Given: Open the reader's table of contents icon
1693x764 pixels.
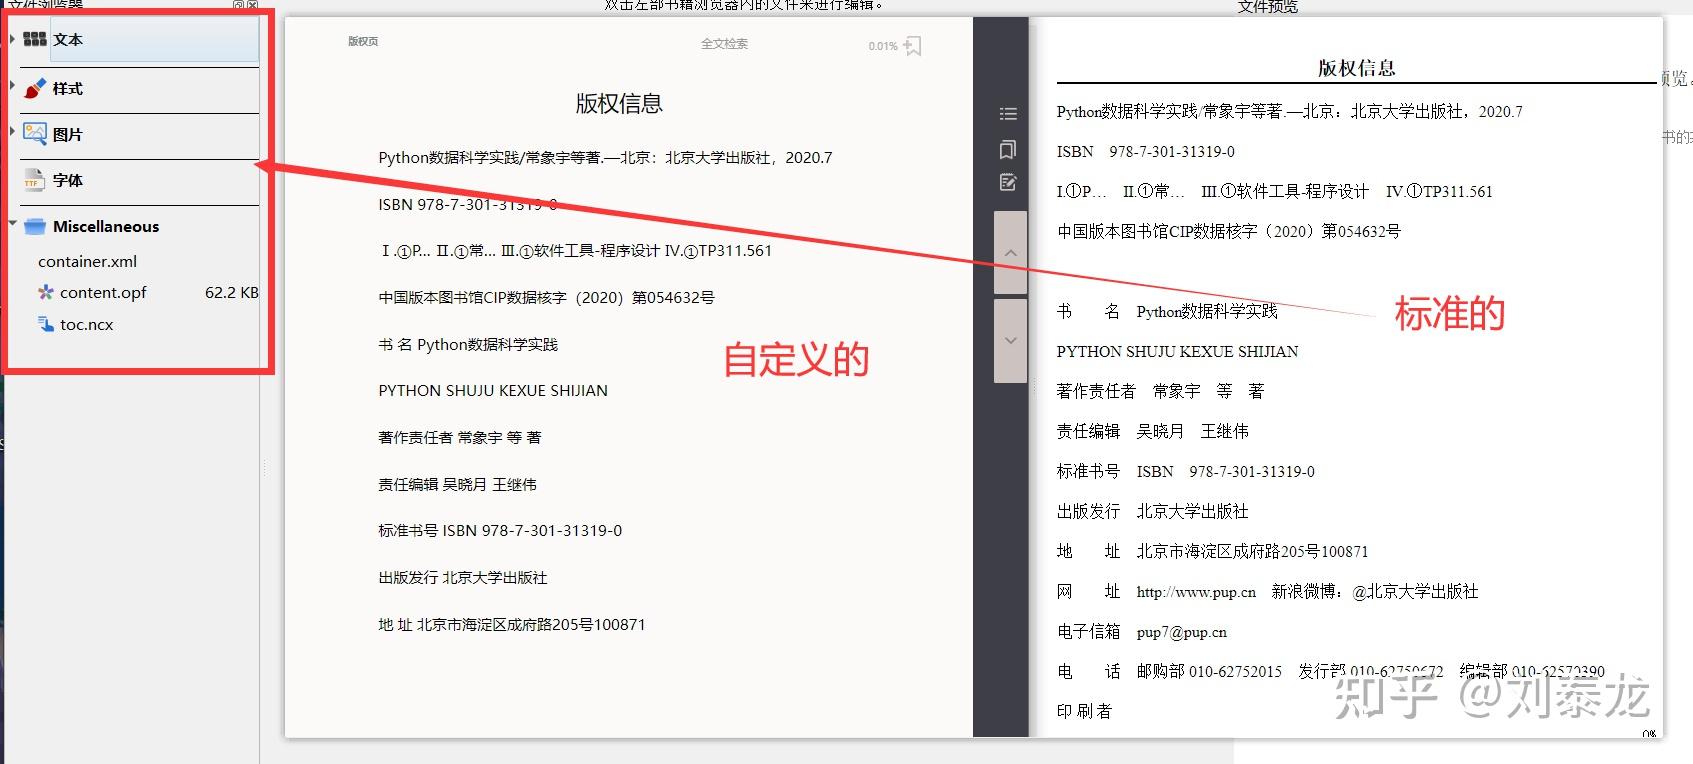Looking at the screenshot, I should (x=1008, y=114).
